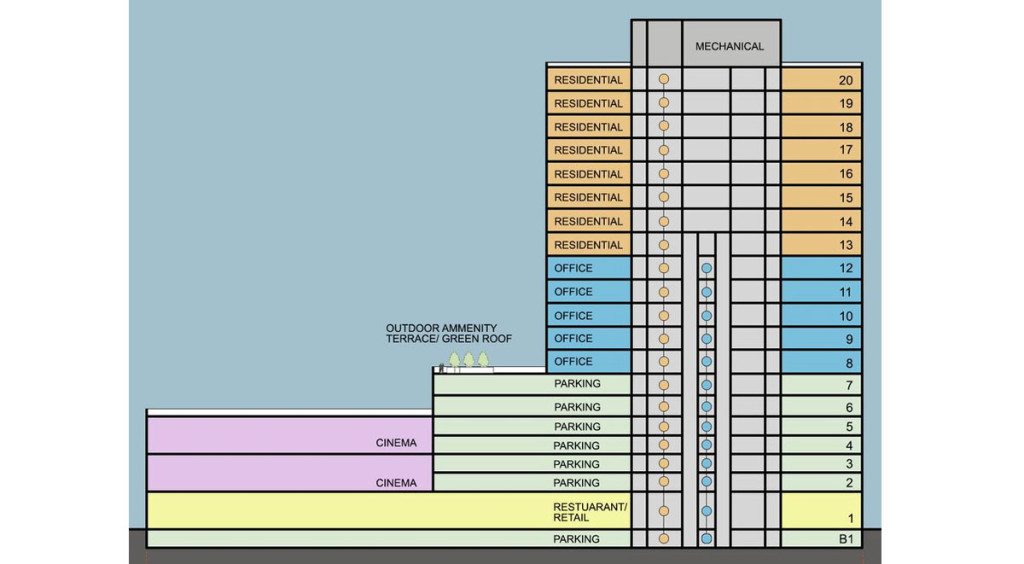This screenshot has height=564, width=1024.
Task: Click the blue elevator circle on level B1
Action: [706, 539]
